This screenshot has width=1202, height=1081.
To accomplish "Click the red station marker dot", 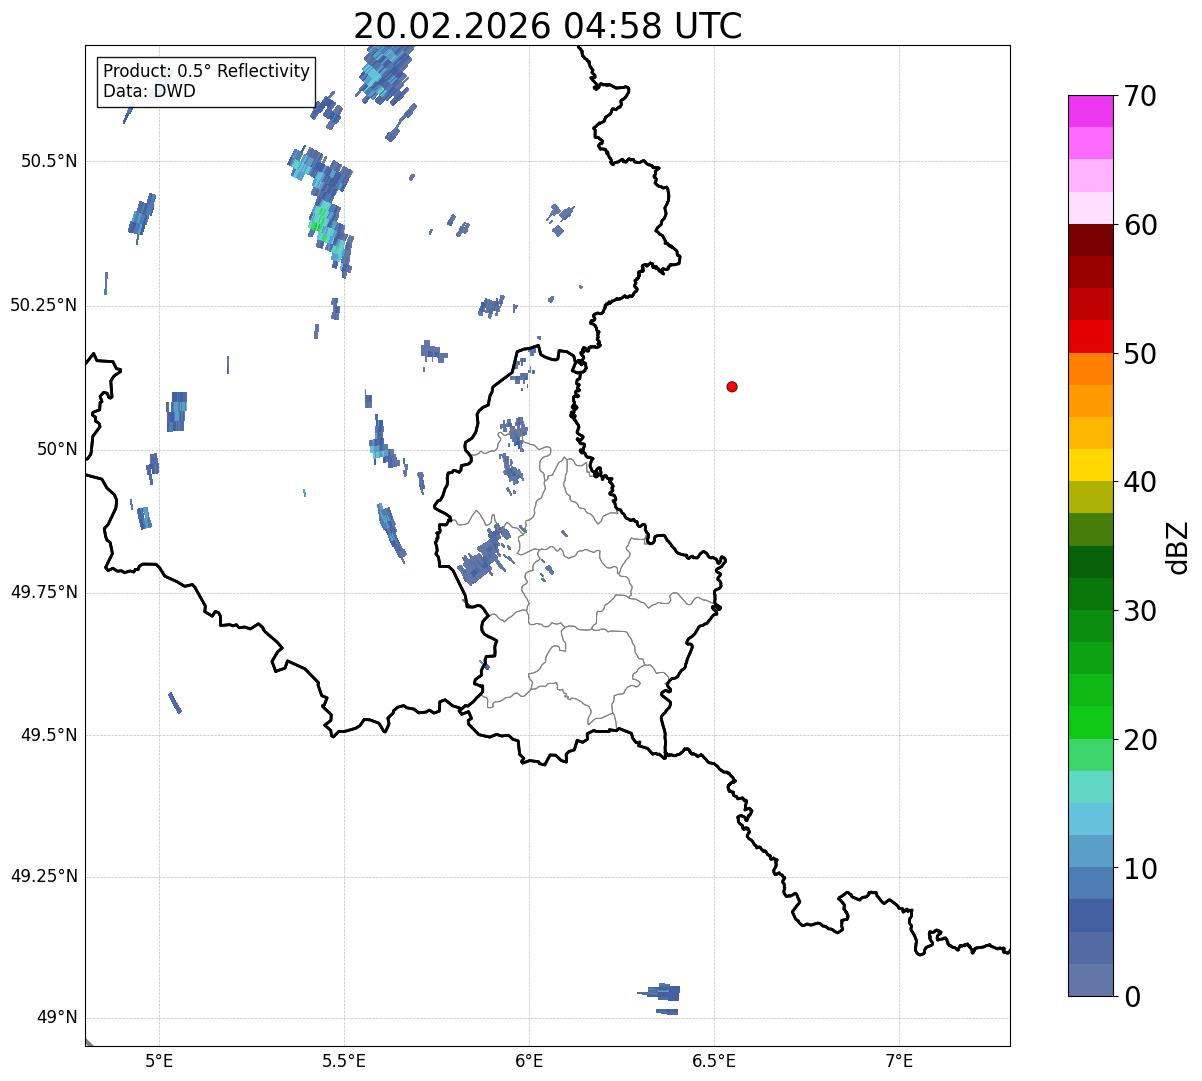I will pos(732,386).
